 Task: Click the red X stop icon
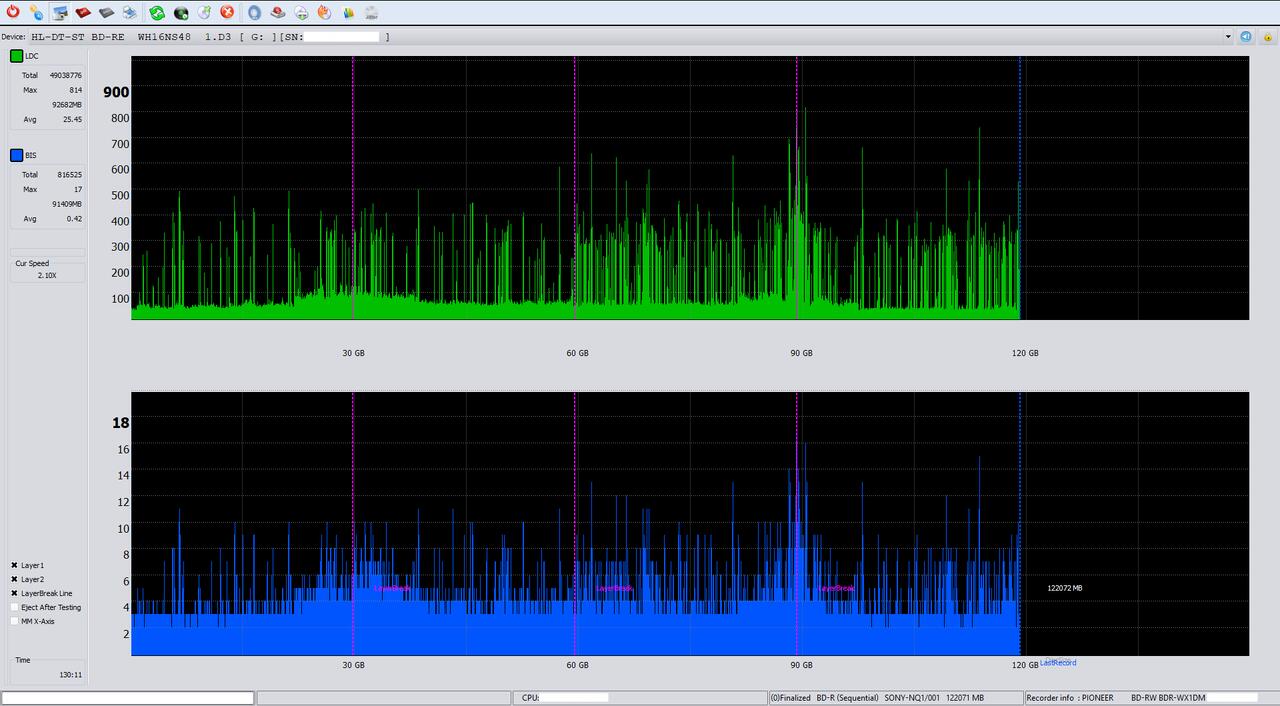(227, 12)
